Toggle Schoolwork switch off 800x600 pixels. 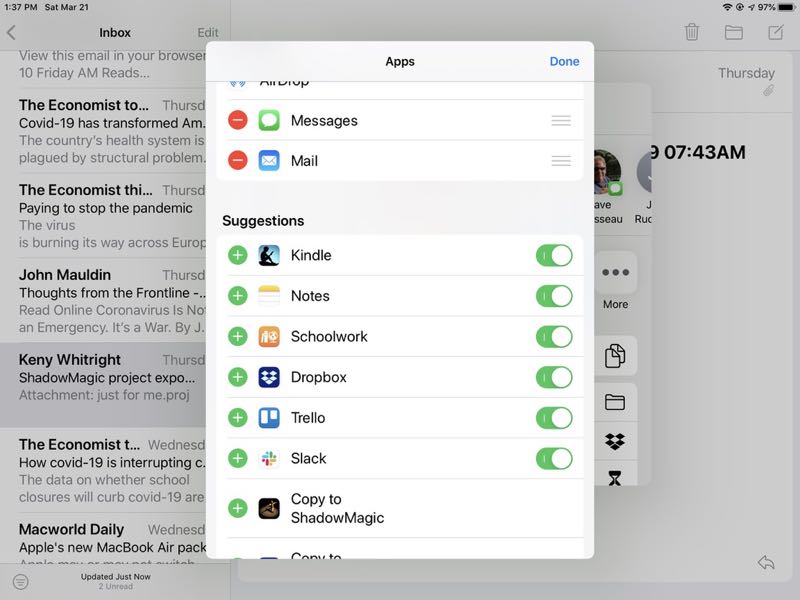554,336
